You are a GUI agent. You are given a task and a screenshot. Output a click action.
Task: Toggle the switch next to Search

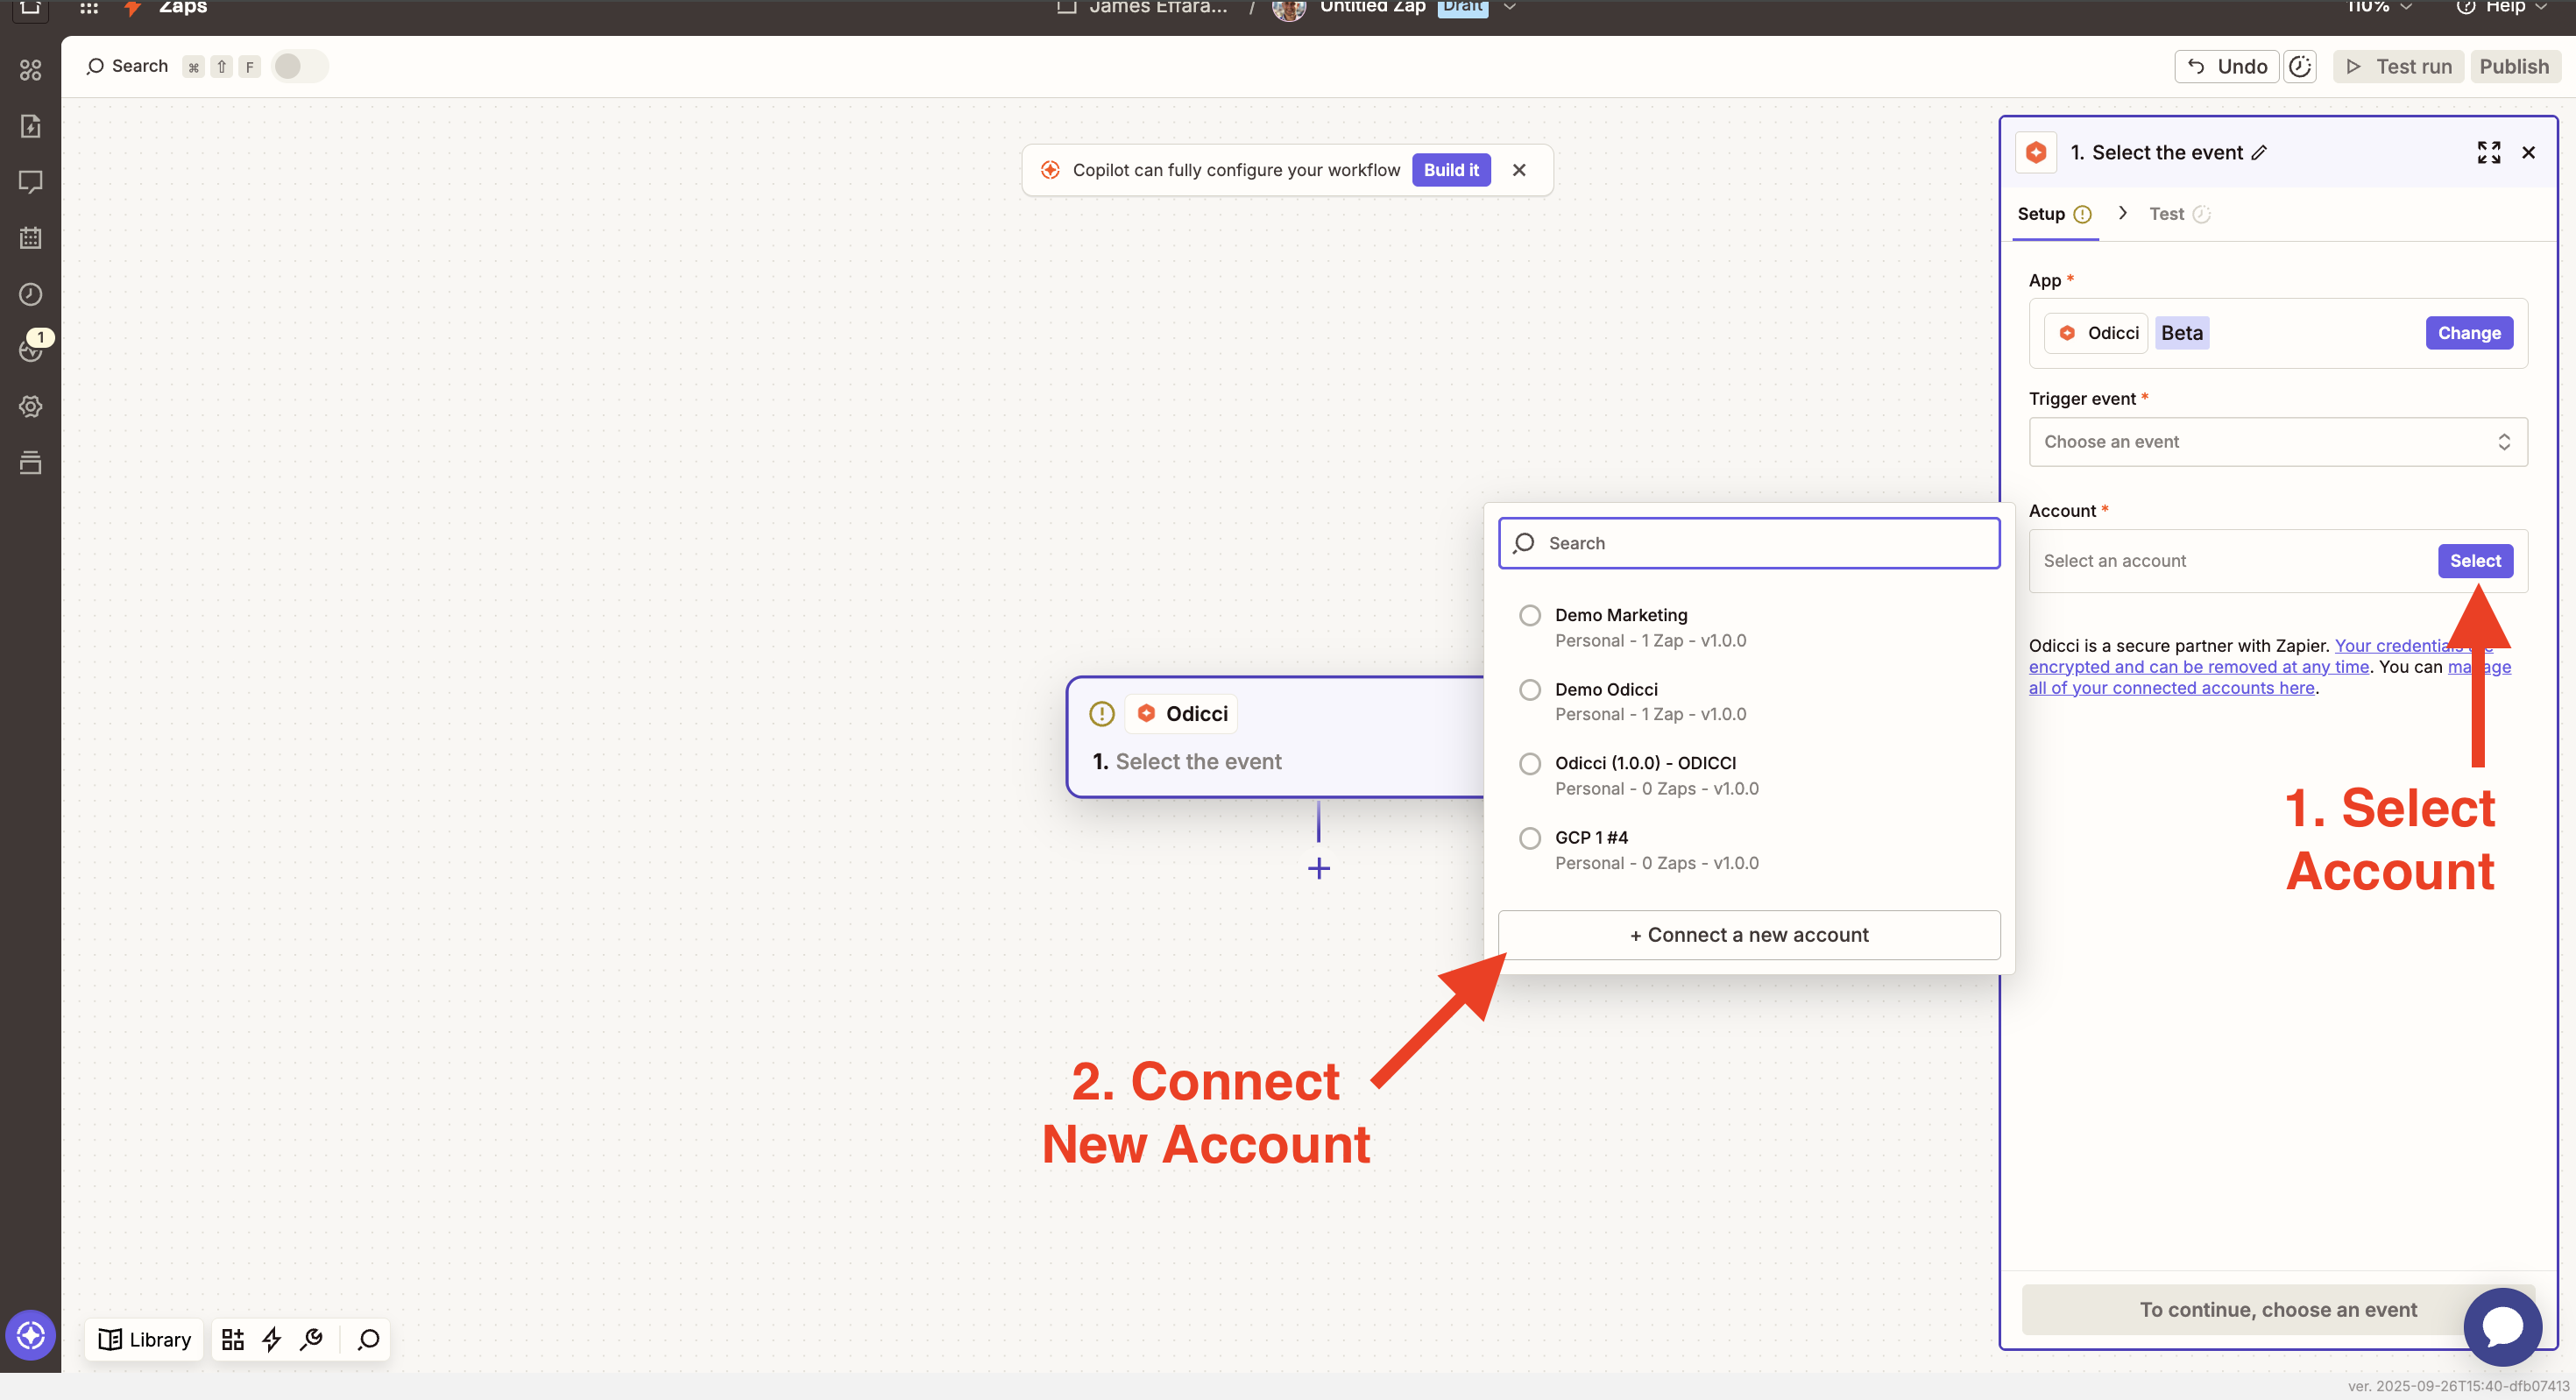click(x=299, y=66)
